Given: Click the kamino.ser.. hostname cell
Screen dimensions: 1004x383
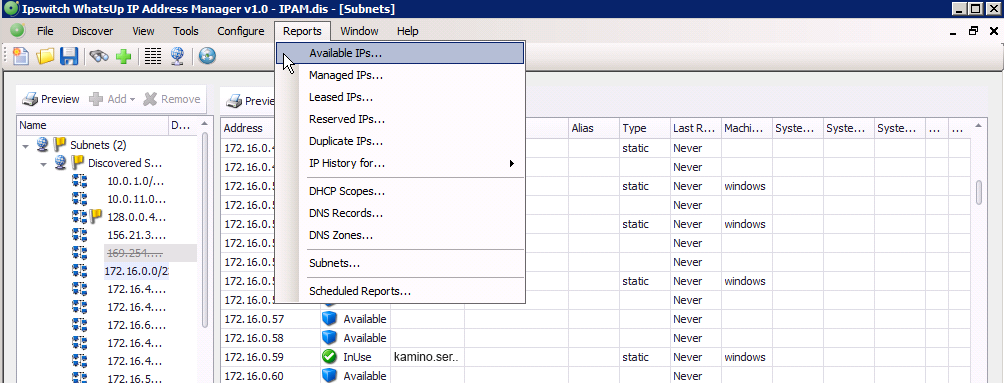Looking at the screenshot, I should (427, 357).
